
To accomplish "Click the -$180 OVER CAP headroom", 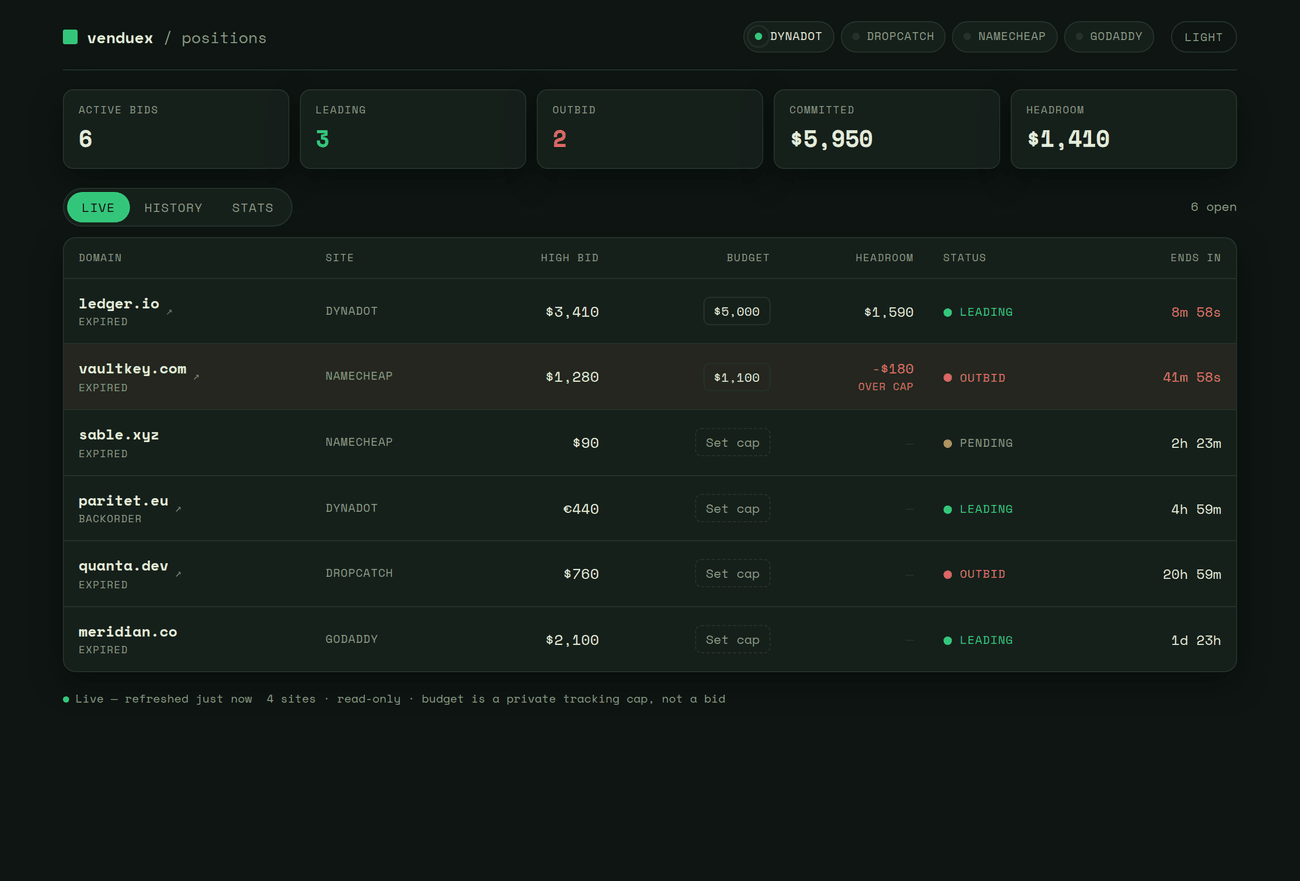I will 886,377.
